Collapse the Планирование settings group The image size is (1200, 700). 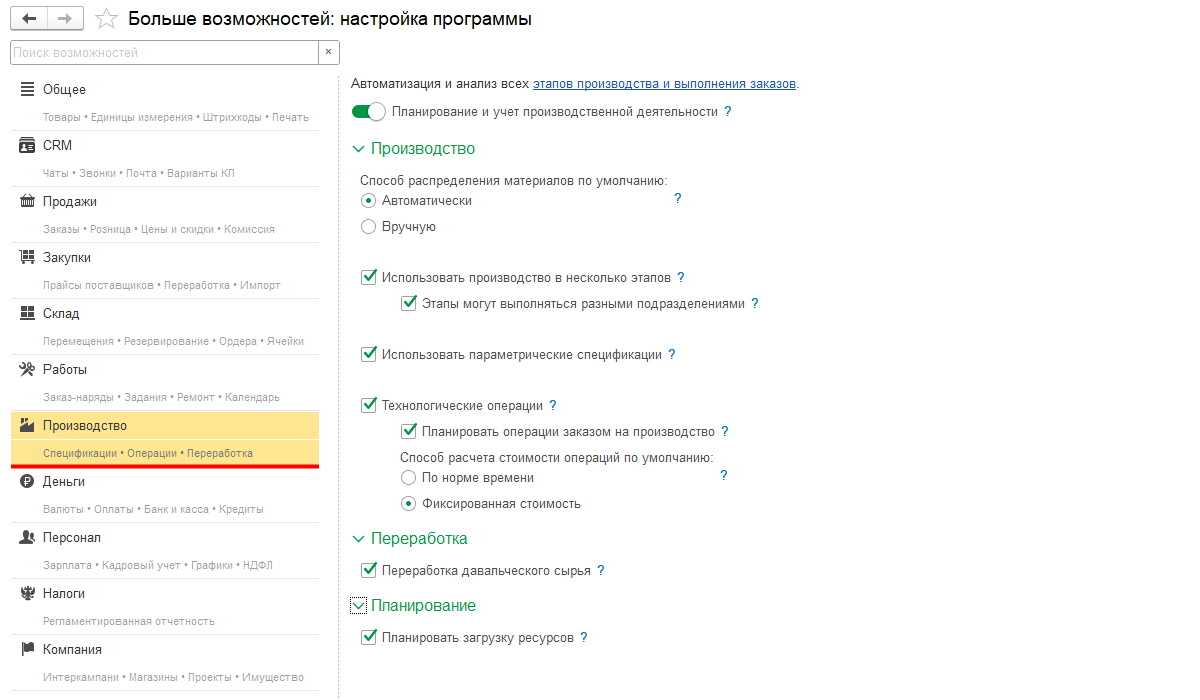pyautogui.click(x=359, y=606)
